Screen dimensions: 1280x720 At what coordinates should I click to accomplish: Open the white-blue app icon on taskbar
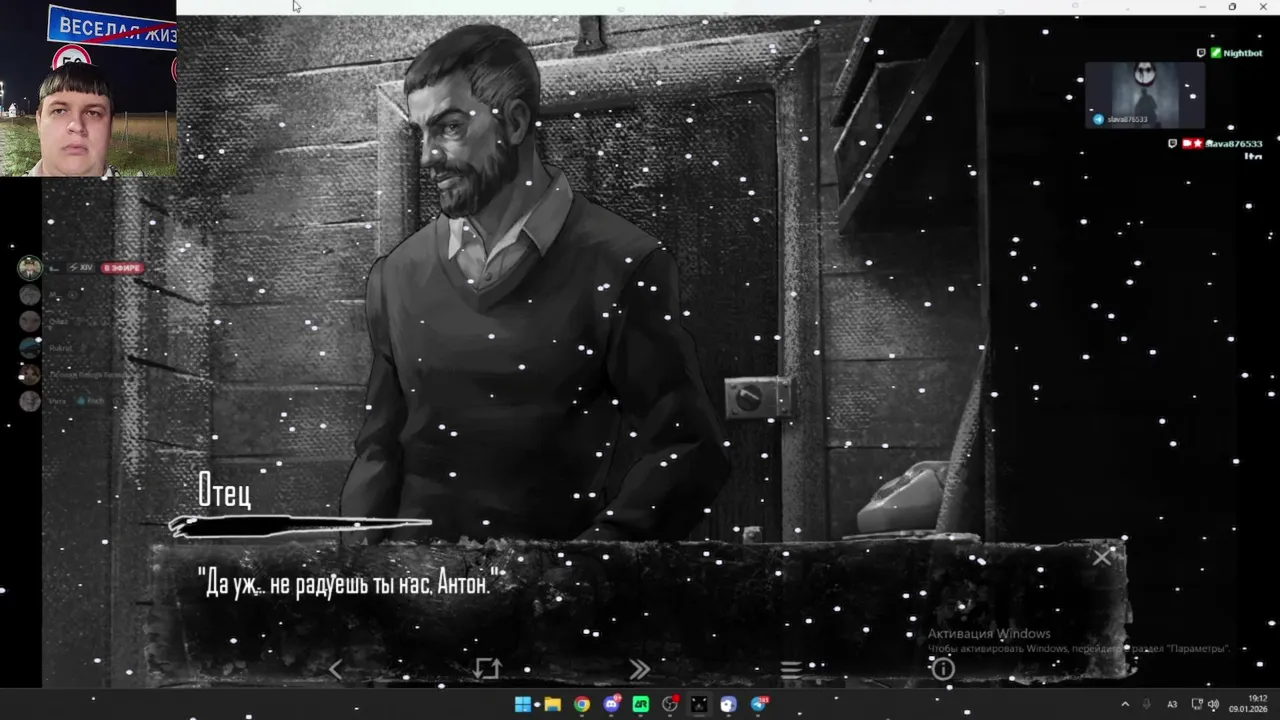pyautogui.click(x=729, y=704)
